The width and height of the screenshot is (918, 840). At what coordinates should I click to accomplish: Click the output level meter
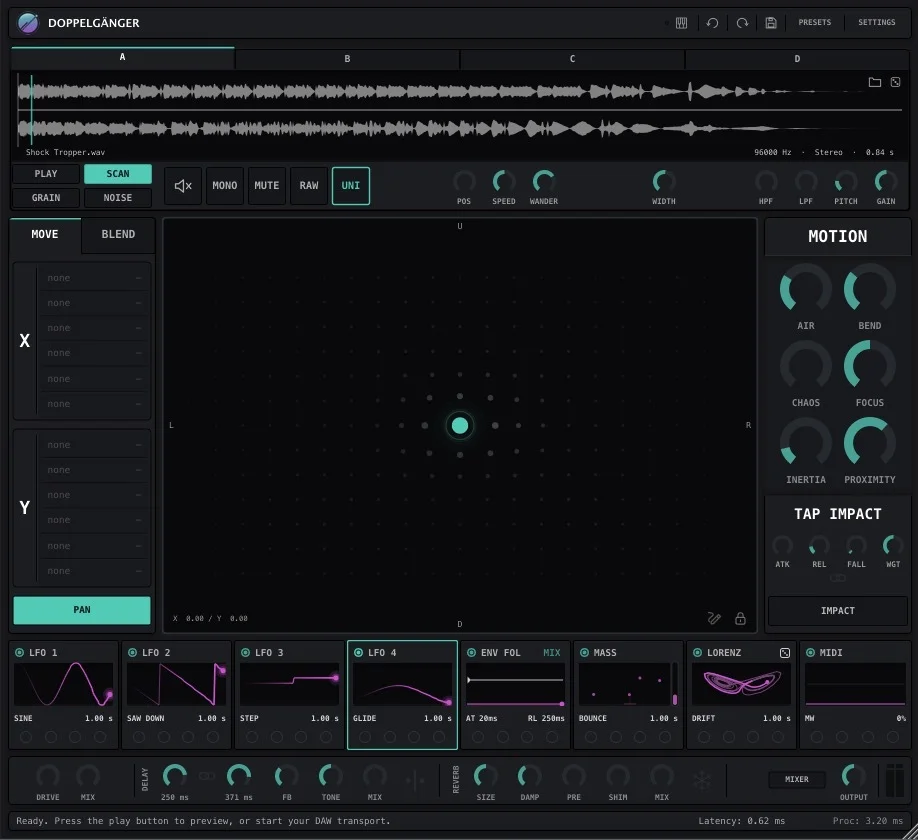coord(895,780)
